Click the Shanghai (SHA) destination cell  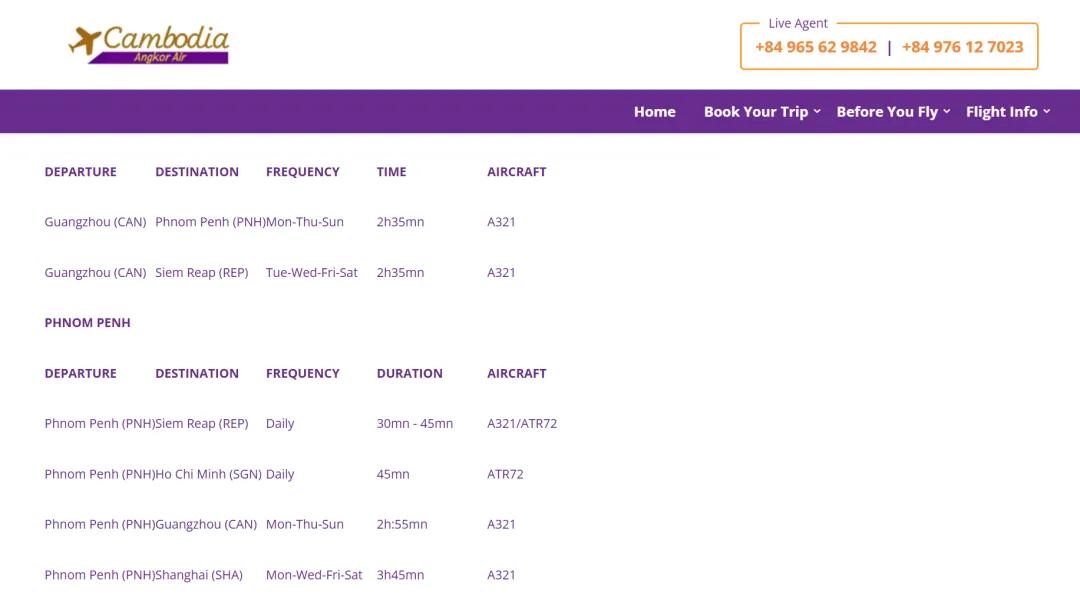coord(199,575)
